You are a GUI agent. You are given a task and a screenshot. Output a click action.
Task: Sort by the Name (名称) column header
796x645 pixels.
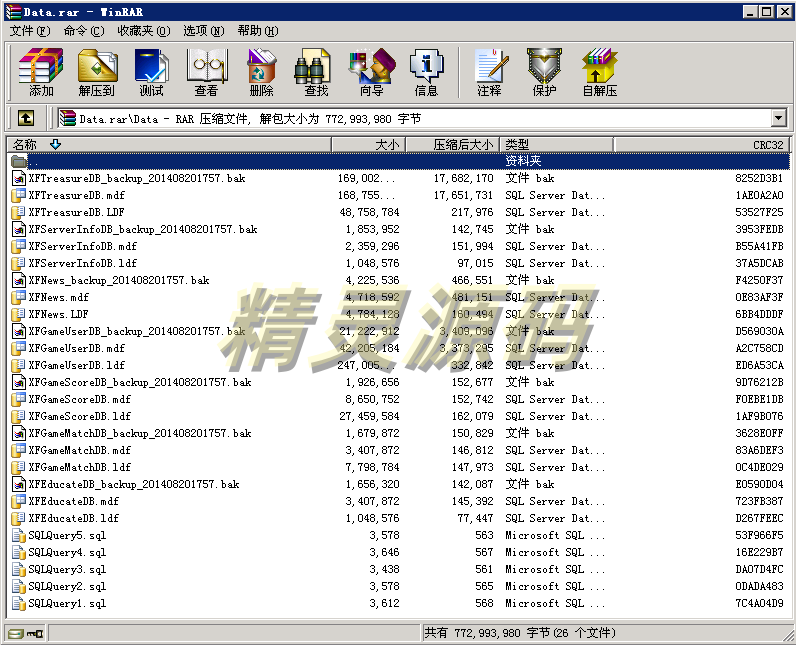coord(169,145)
